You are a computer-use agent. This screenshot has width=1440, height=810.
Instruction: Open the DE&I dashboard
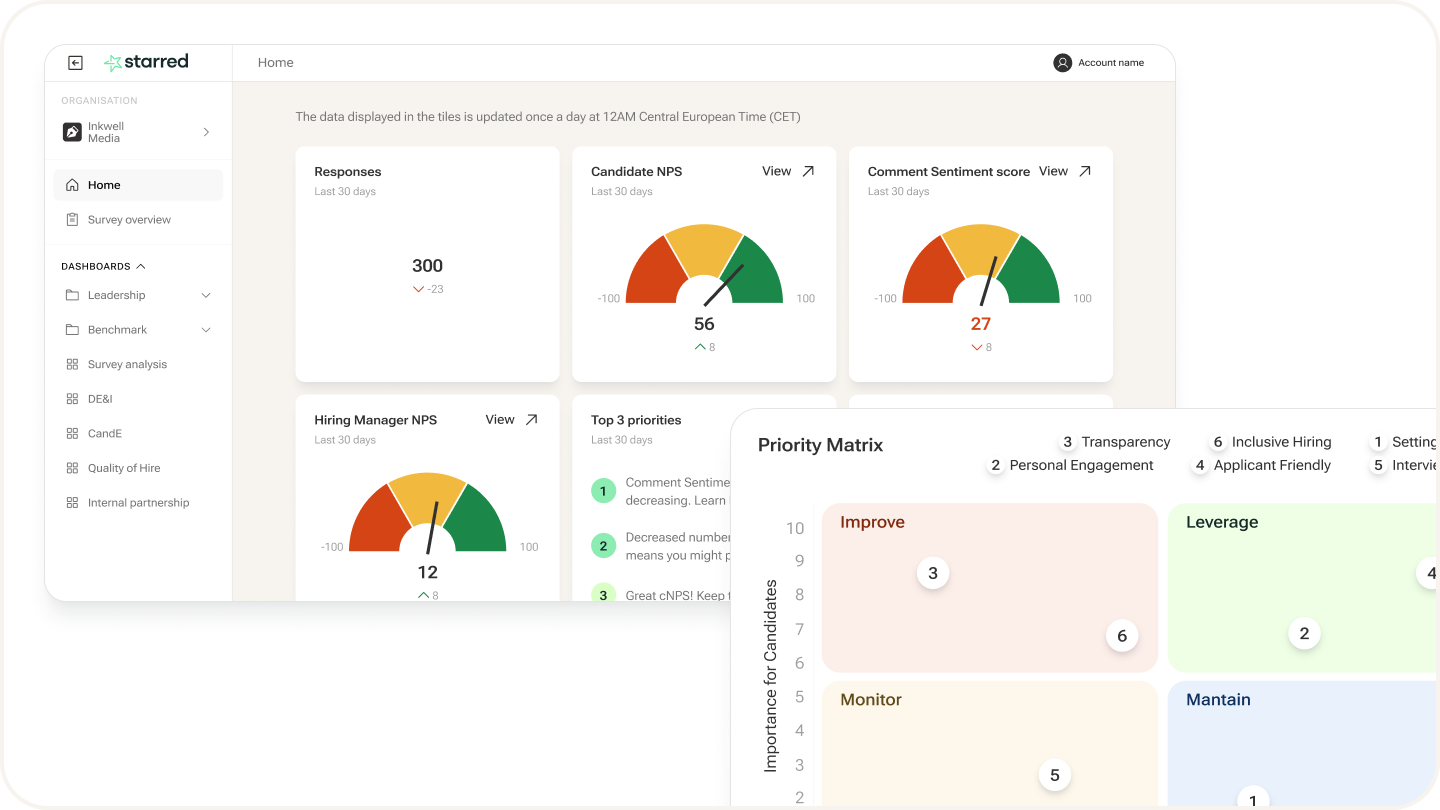pyautogui.click(x=100, y=399)
